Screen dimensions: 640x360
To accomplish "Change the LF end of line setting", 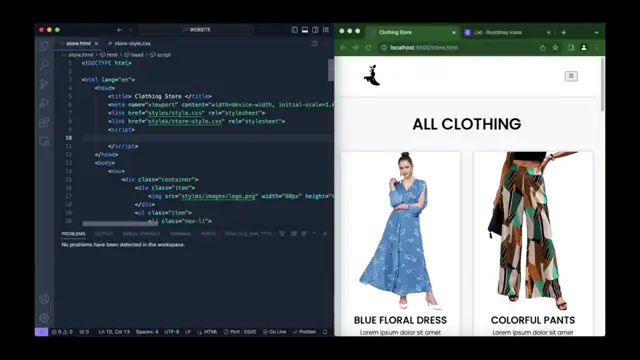I will [x=188, y=332].
